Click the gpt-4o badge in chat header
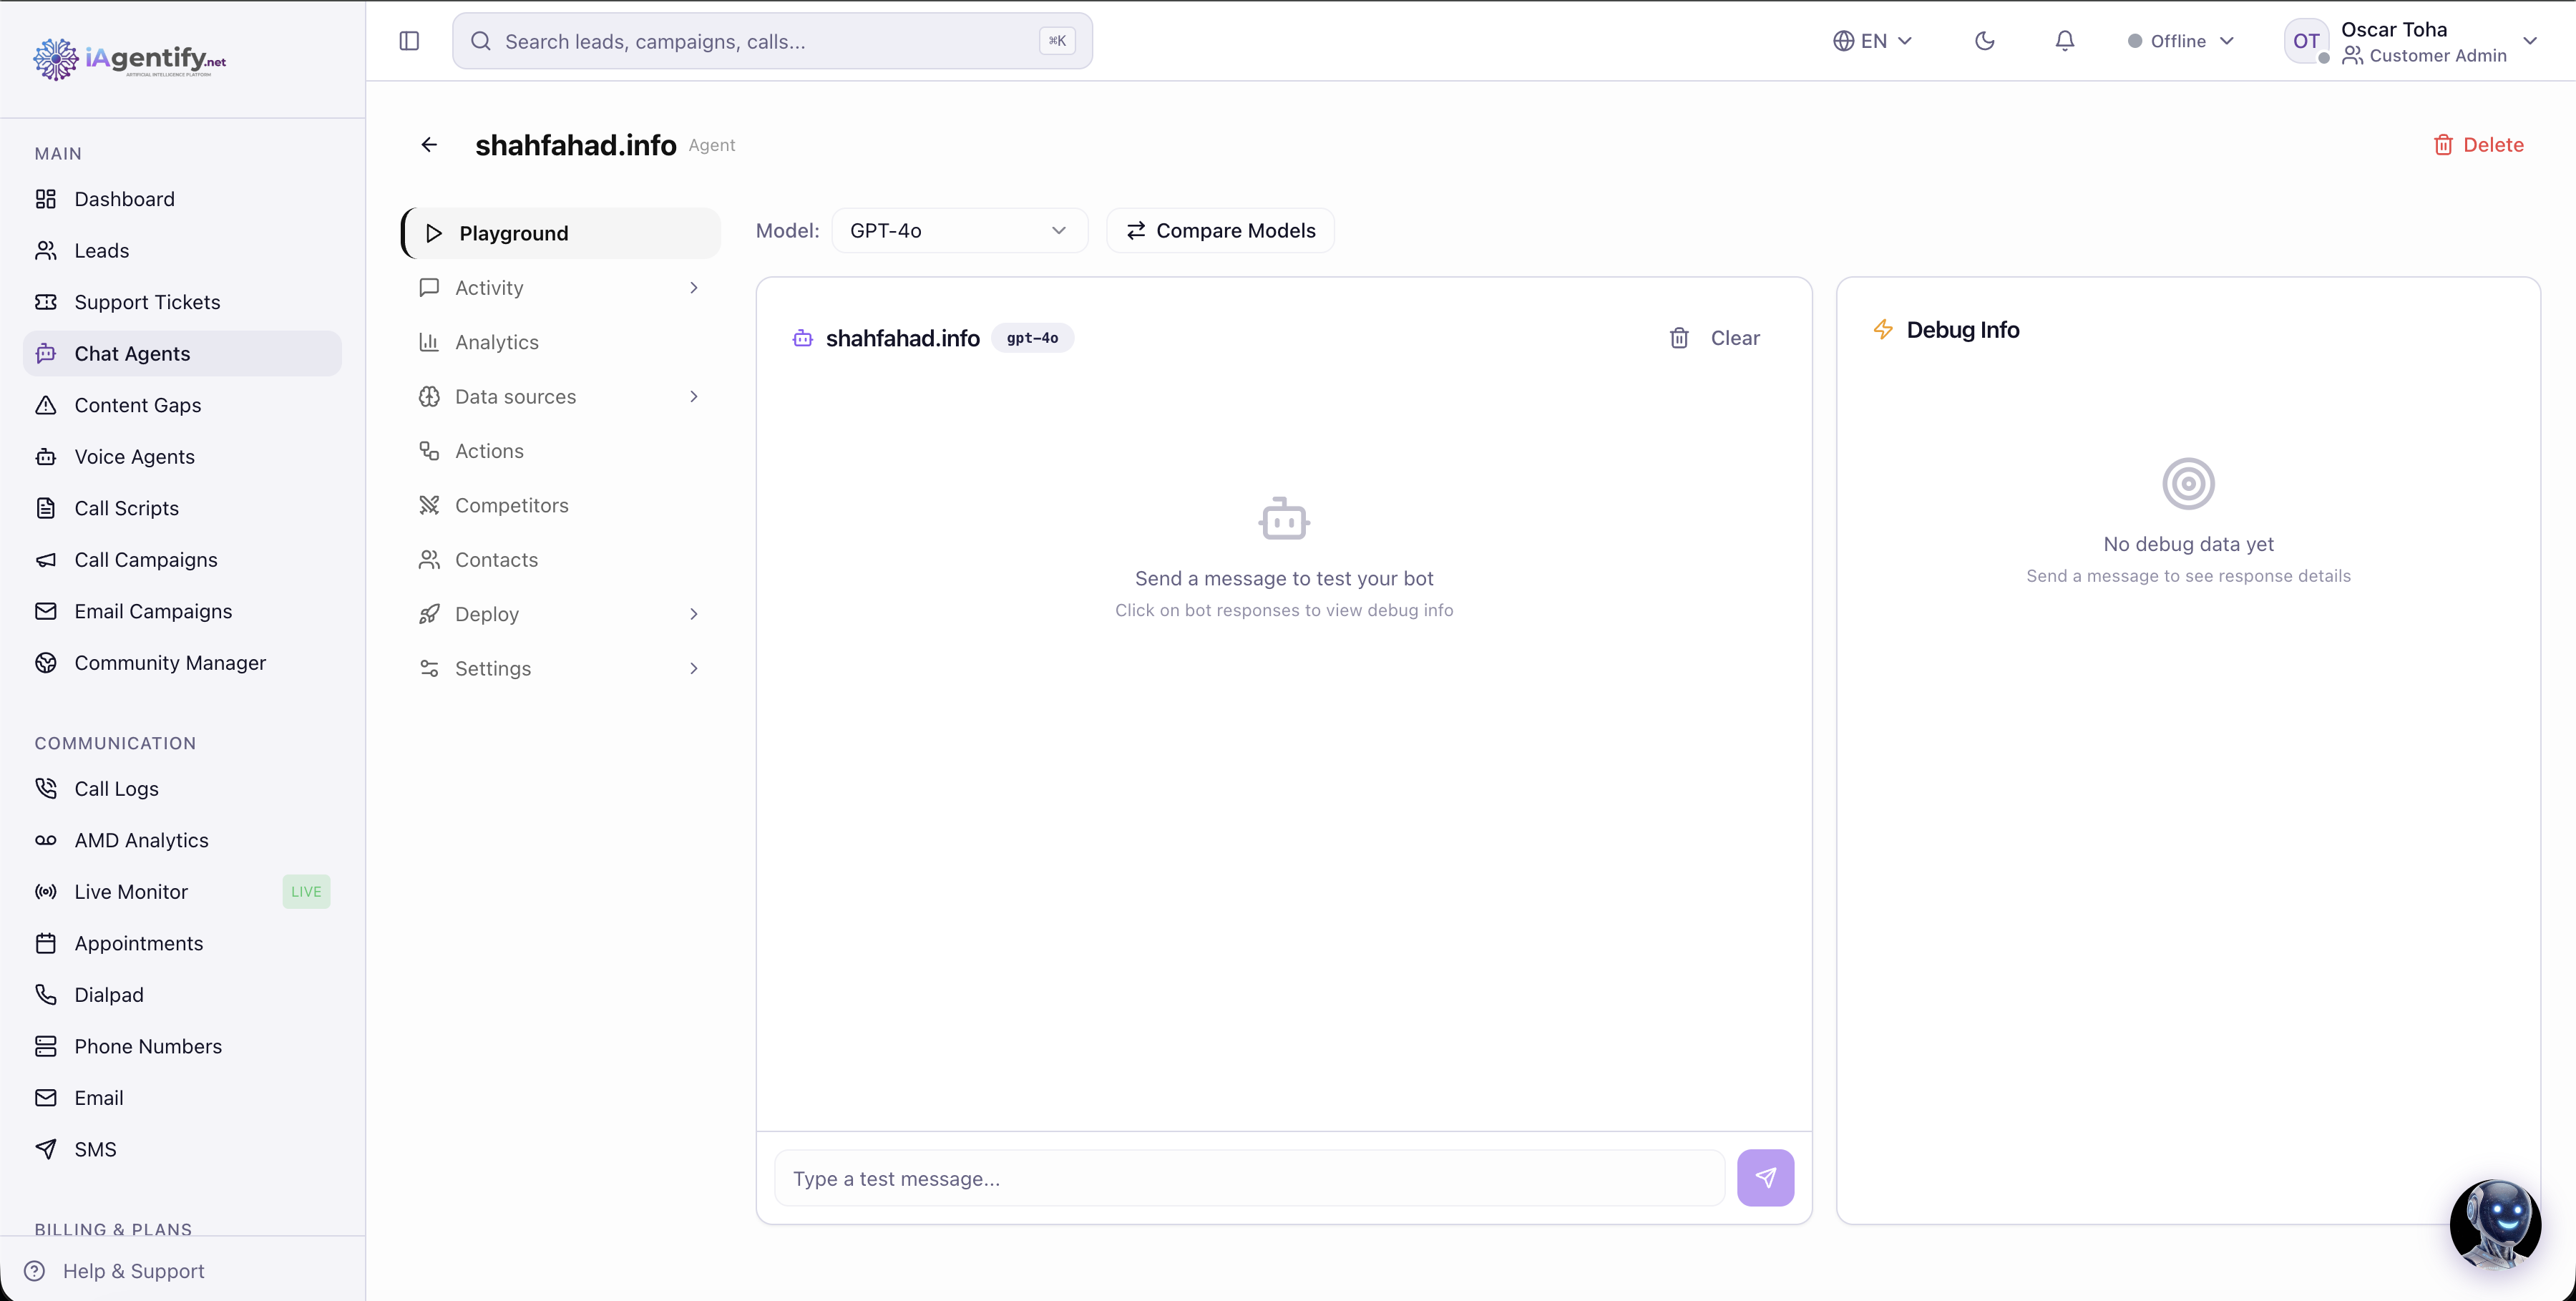The image size is (2576, 1301). (x=1032, y=338)
